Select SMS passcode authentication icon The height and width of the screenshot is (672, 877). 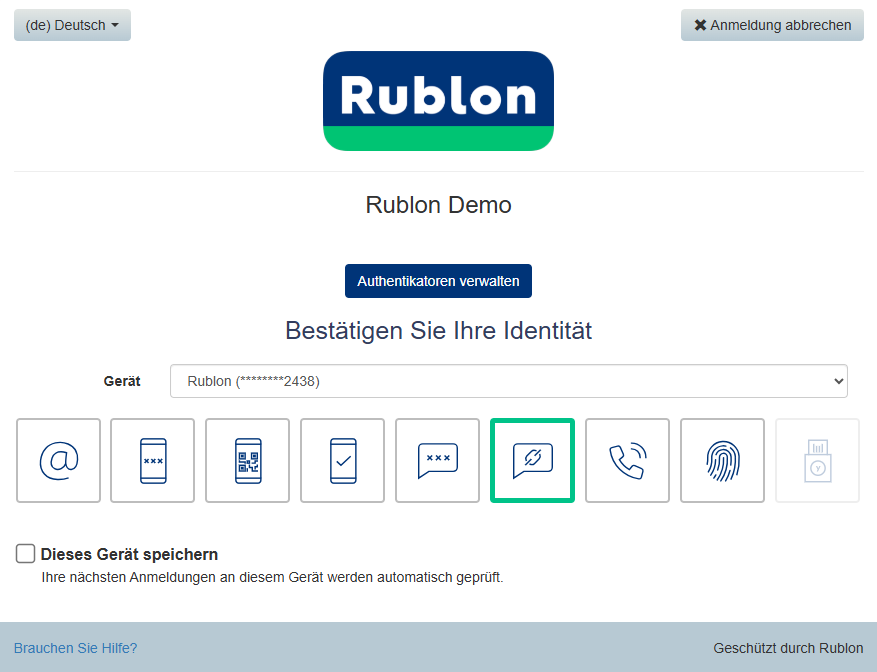(x=437, y=460)
